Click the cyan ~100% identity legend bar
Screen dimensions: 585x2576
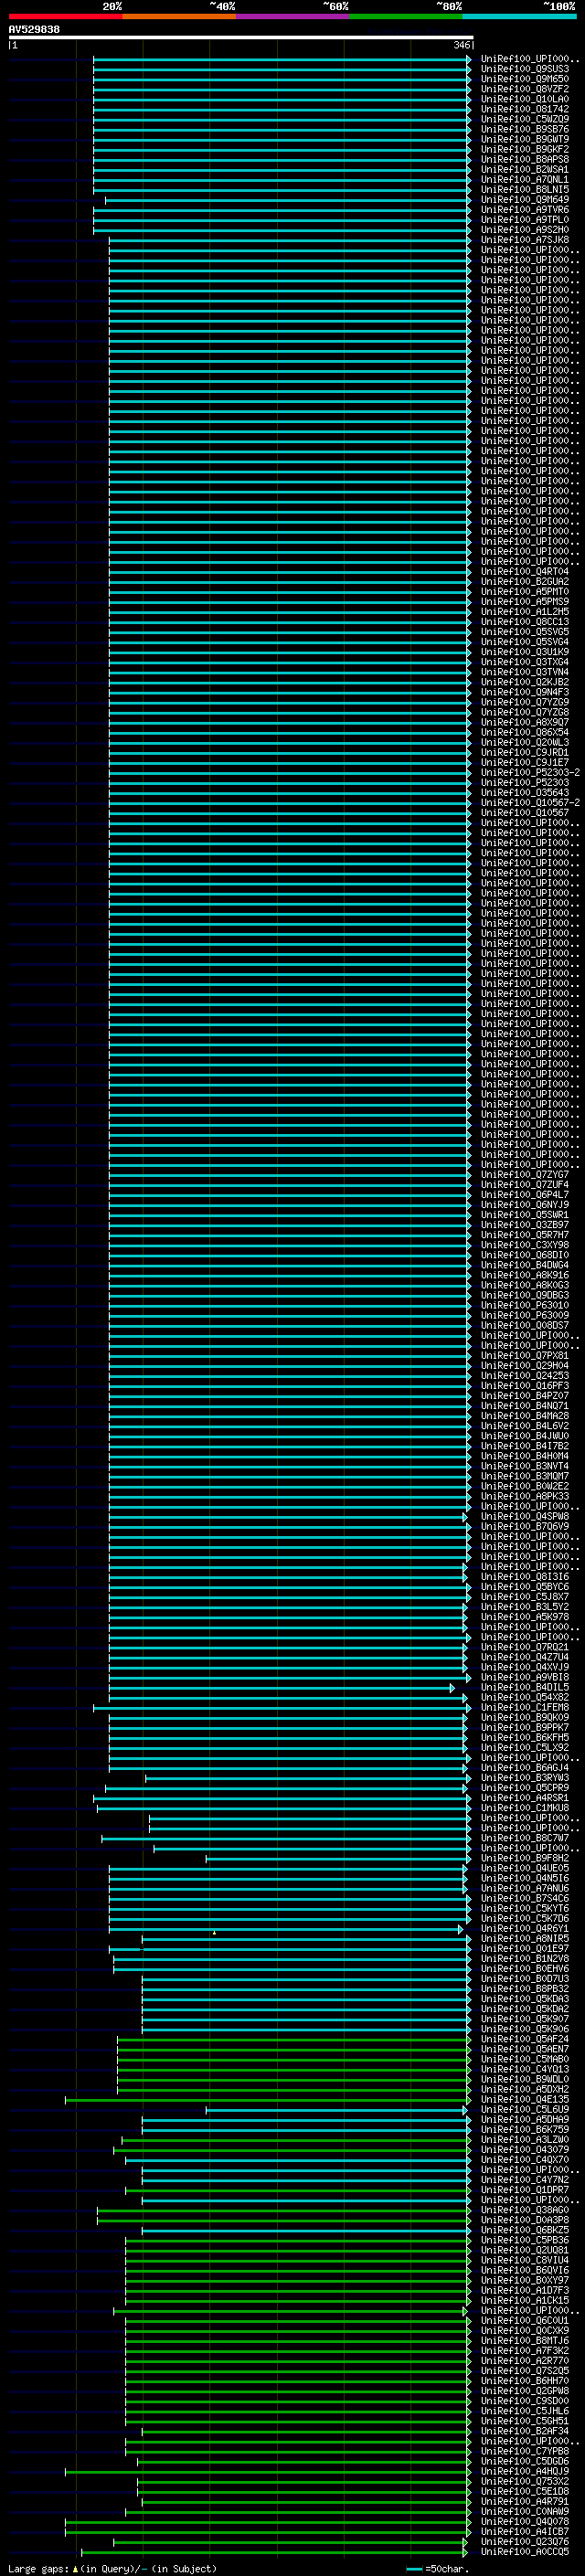520,16
